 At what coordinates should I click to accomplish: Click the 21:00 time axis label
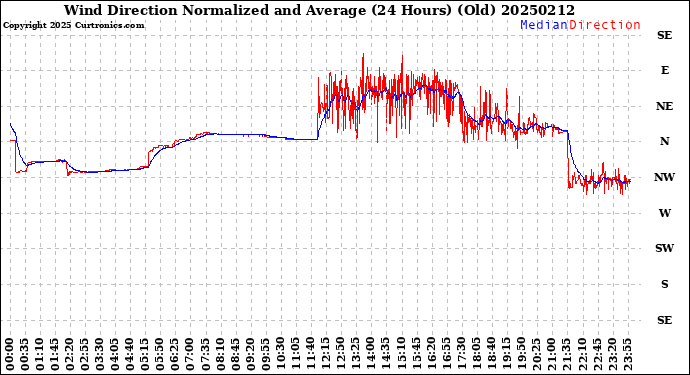[551, 355]
